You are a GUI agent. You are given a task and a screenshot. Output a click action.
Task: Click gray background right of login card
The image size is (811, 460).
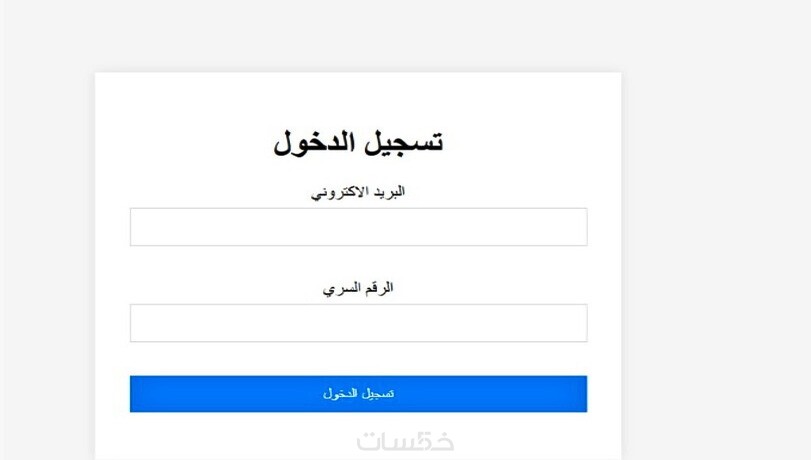[715, 250]
